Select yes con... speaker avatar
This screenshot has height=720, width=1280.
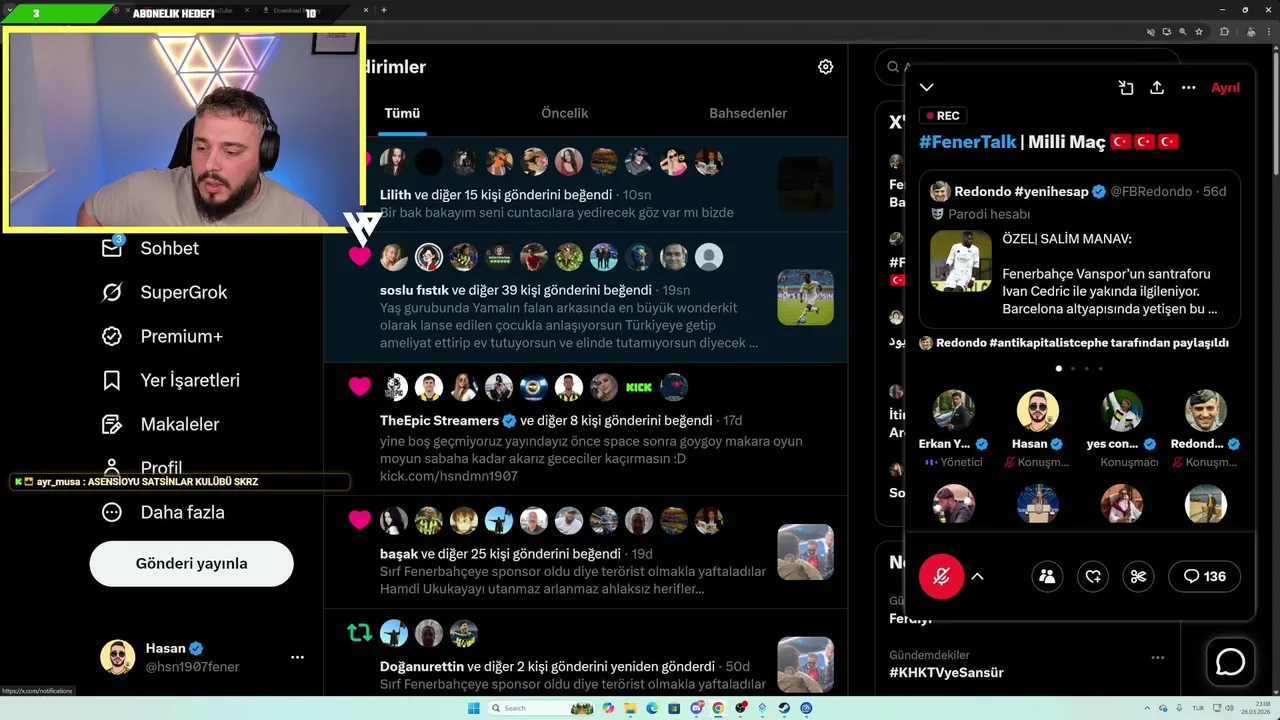(1122, 410)
